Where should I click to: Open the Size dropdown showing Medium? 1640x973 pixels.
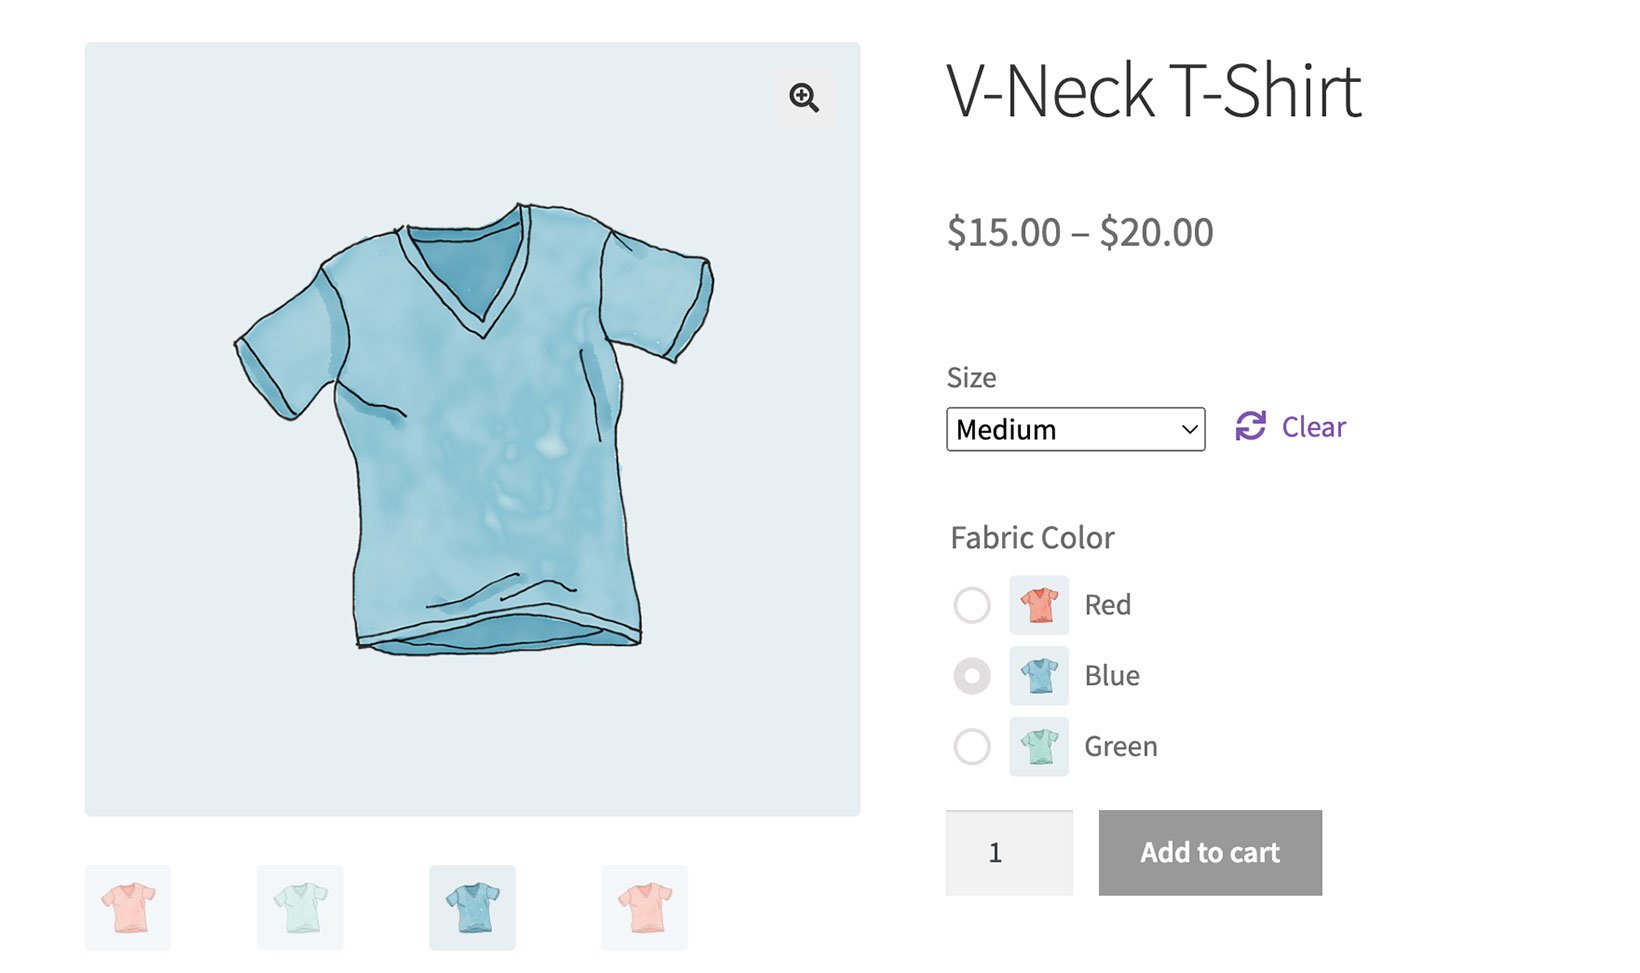click(x=1060, y=429)
